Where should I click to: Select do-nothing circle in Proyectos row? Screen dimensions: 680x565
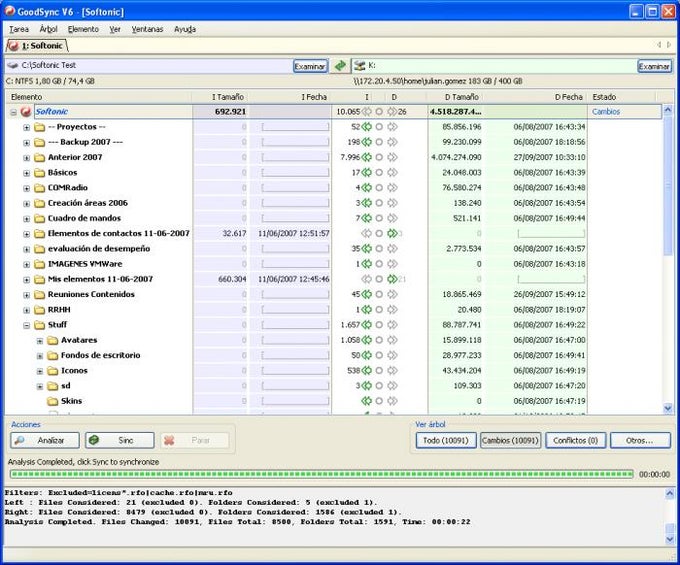pyautogui.click(x=379, y=127)
